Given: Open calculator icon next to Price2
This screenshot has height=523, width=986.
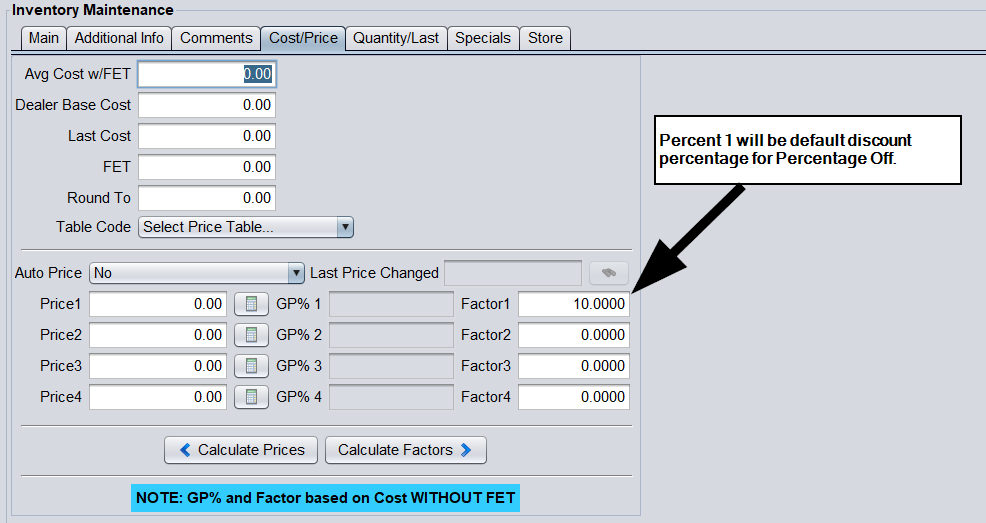Looking at the screenshot, I should (x=251, y=335).
